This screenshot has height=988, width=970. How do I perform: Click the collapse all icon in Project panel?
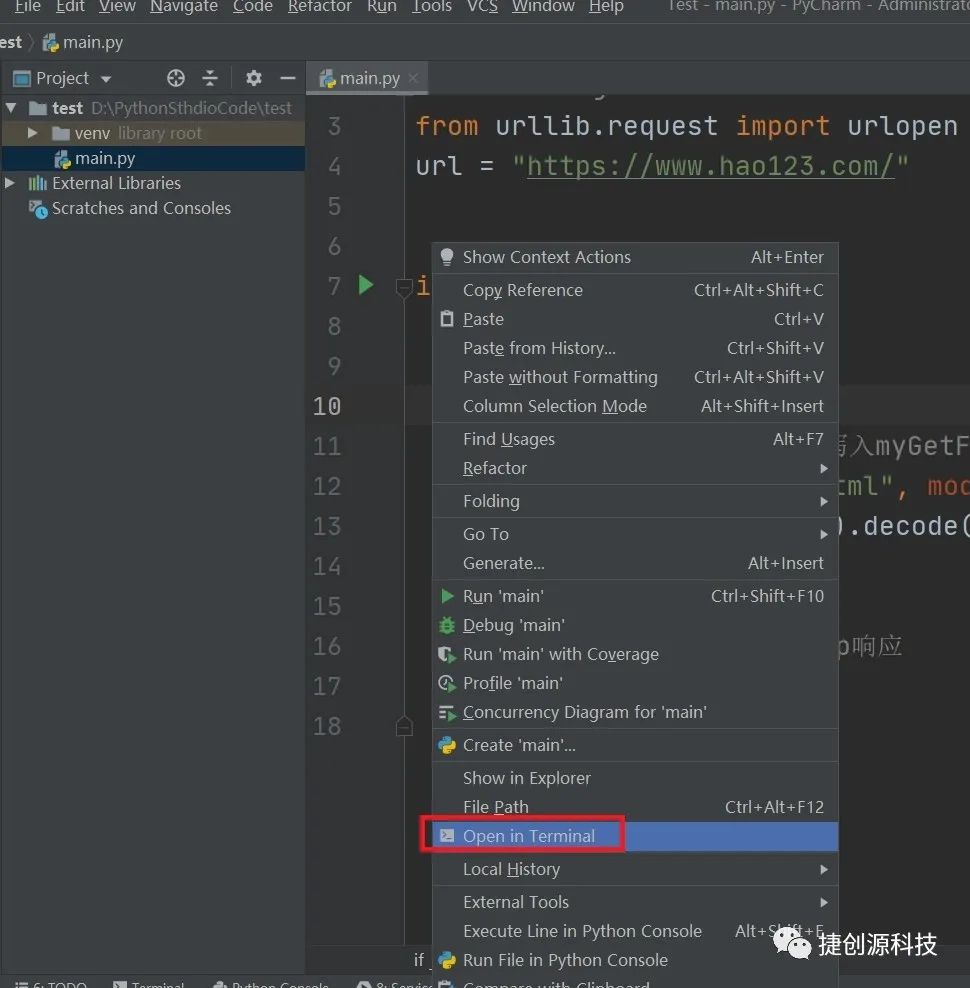pyautogui.click(x=210, y=78)
